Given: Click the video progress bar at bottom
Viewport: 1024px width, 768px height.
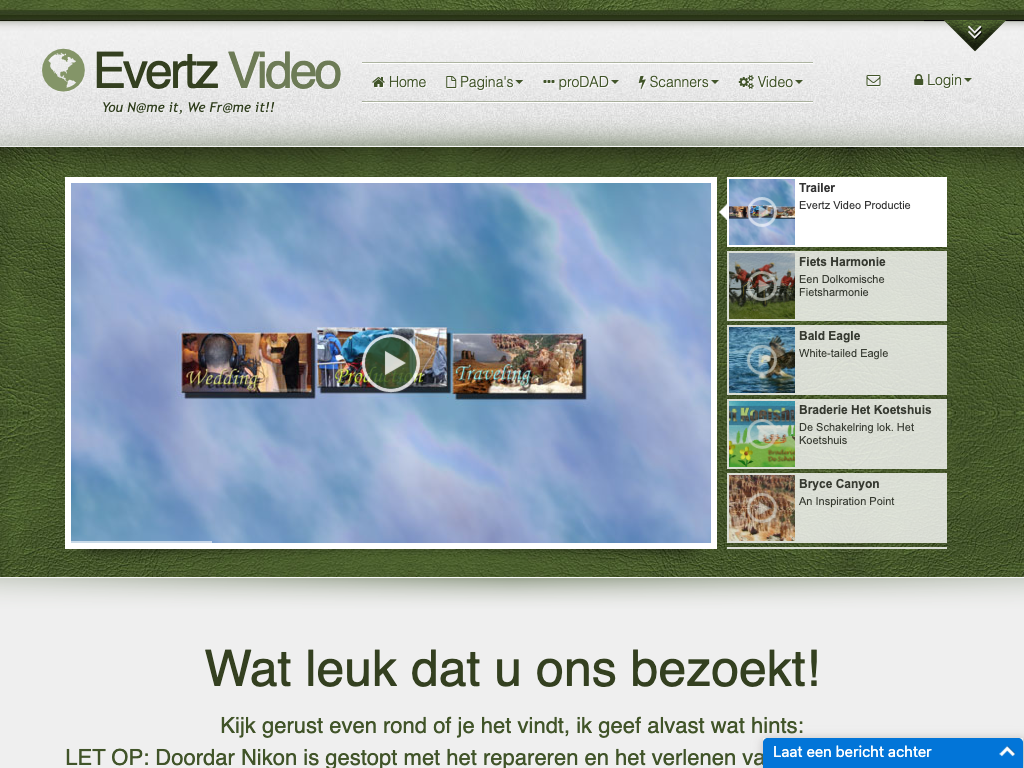Looking at the screenshot, I should [390, 541].
